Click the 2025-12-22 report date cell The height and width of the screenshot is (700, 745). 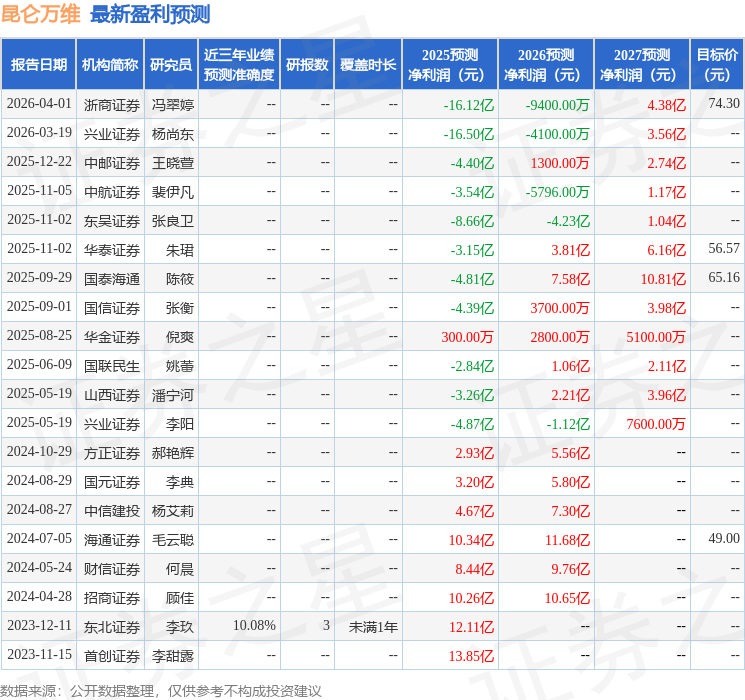39,162
